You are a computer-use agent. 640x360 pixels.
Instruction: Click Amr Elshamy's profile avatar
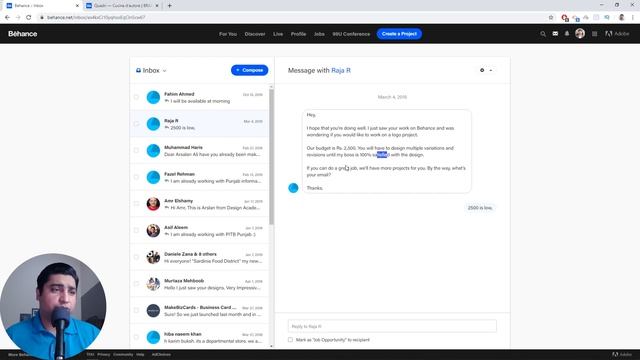[153, 204]
